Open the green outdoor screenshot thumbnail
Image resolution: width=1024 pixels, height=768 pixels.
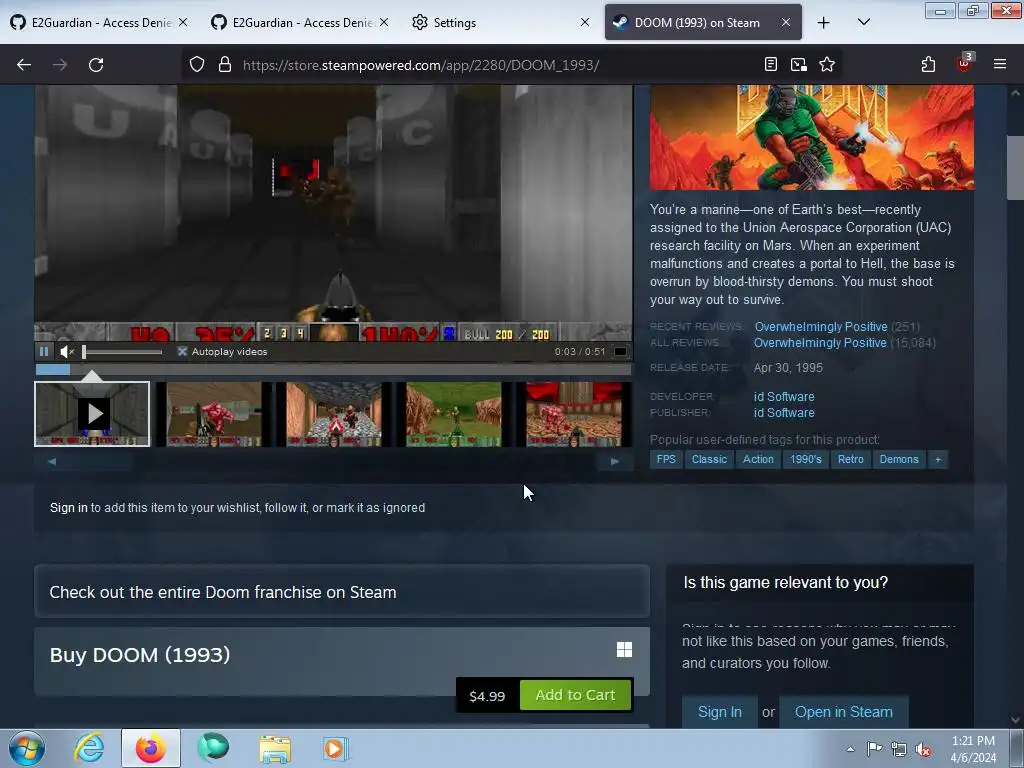point(454,414)
